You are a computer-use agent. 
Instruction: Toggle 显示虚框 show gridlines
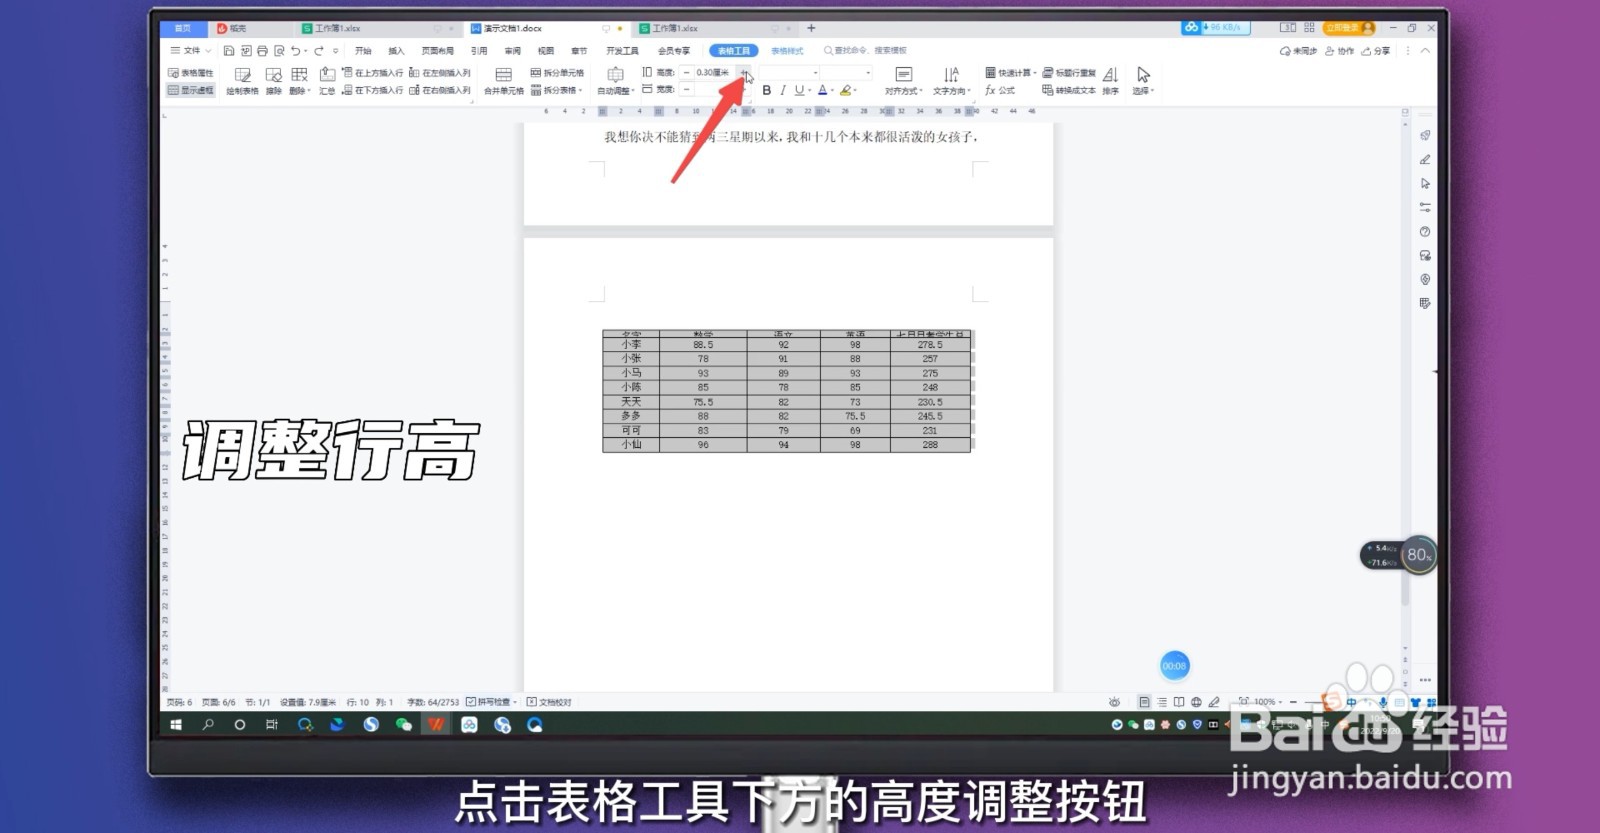click(190, 90)
